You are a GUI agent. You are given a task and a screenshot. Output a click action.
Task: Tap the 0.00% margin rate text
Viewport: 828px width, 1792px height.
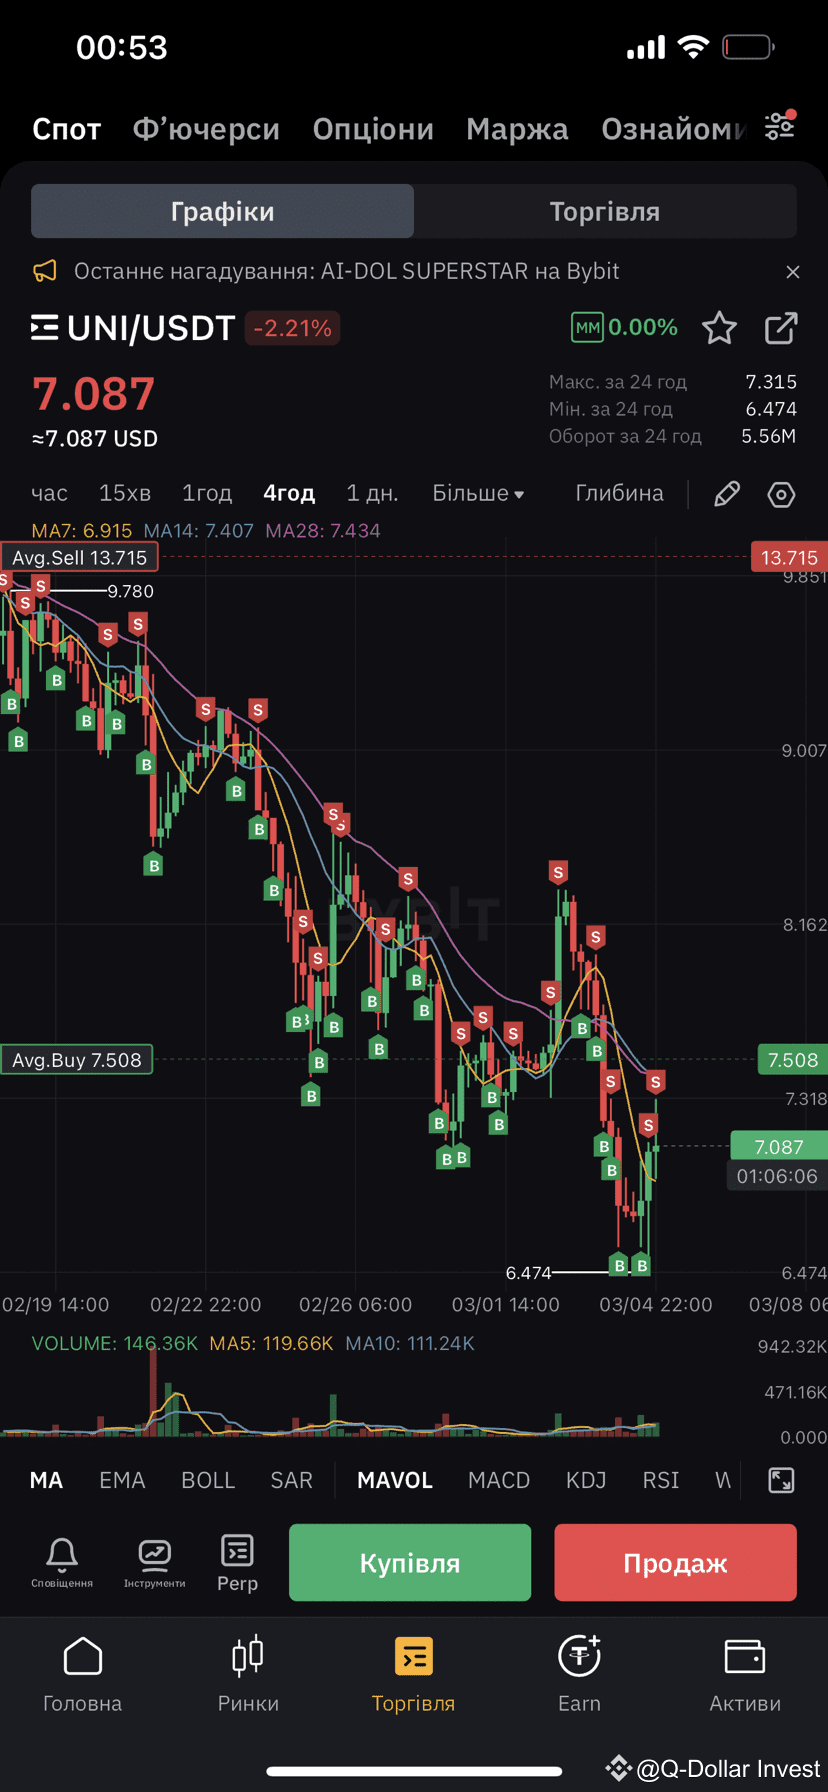pyautogui.click(x=643, y=327)
